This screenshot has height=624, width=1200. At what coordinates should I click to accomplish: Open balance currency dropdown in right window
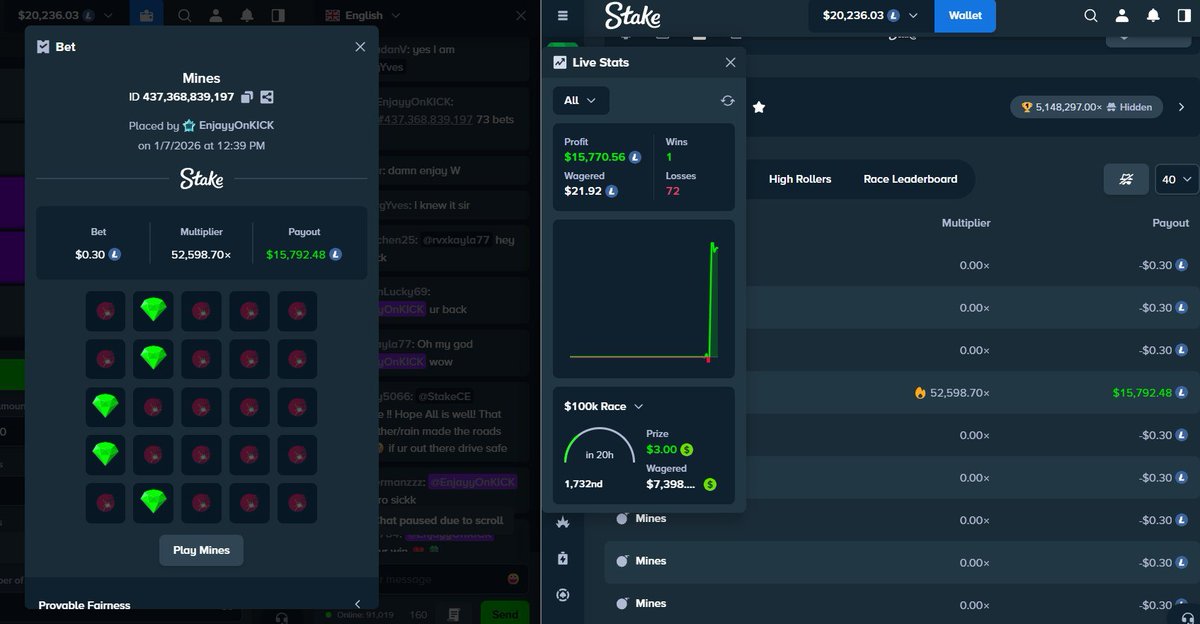871,15
